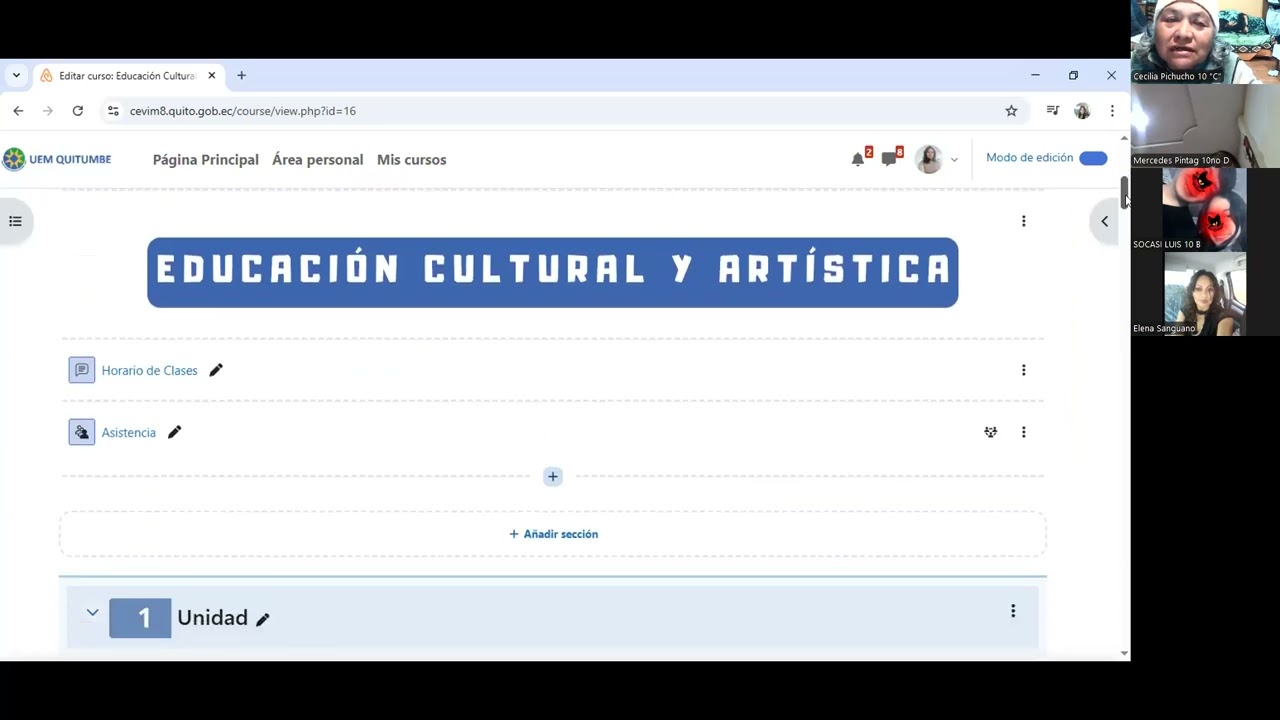Image resolution: width=1280 pixels, height=720 pixels.
Task: Click section number 1 badge
Action: coord(140,618)
